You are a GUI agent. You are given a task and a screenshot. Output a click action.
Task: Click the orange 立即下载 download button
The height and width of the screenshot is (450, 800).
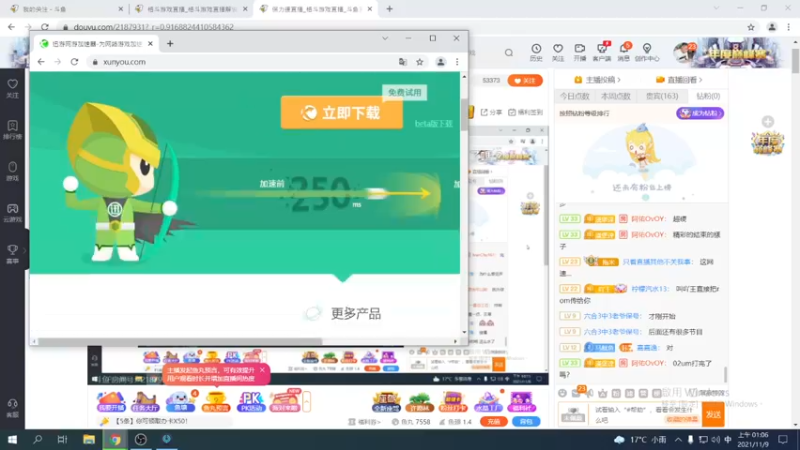coord(341,113)
